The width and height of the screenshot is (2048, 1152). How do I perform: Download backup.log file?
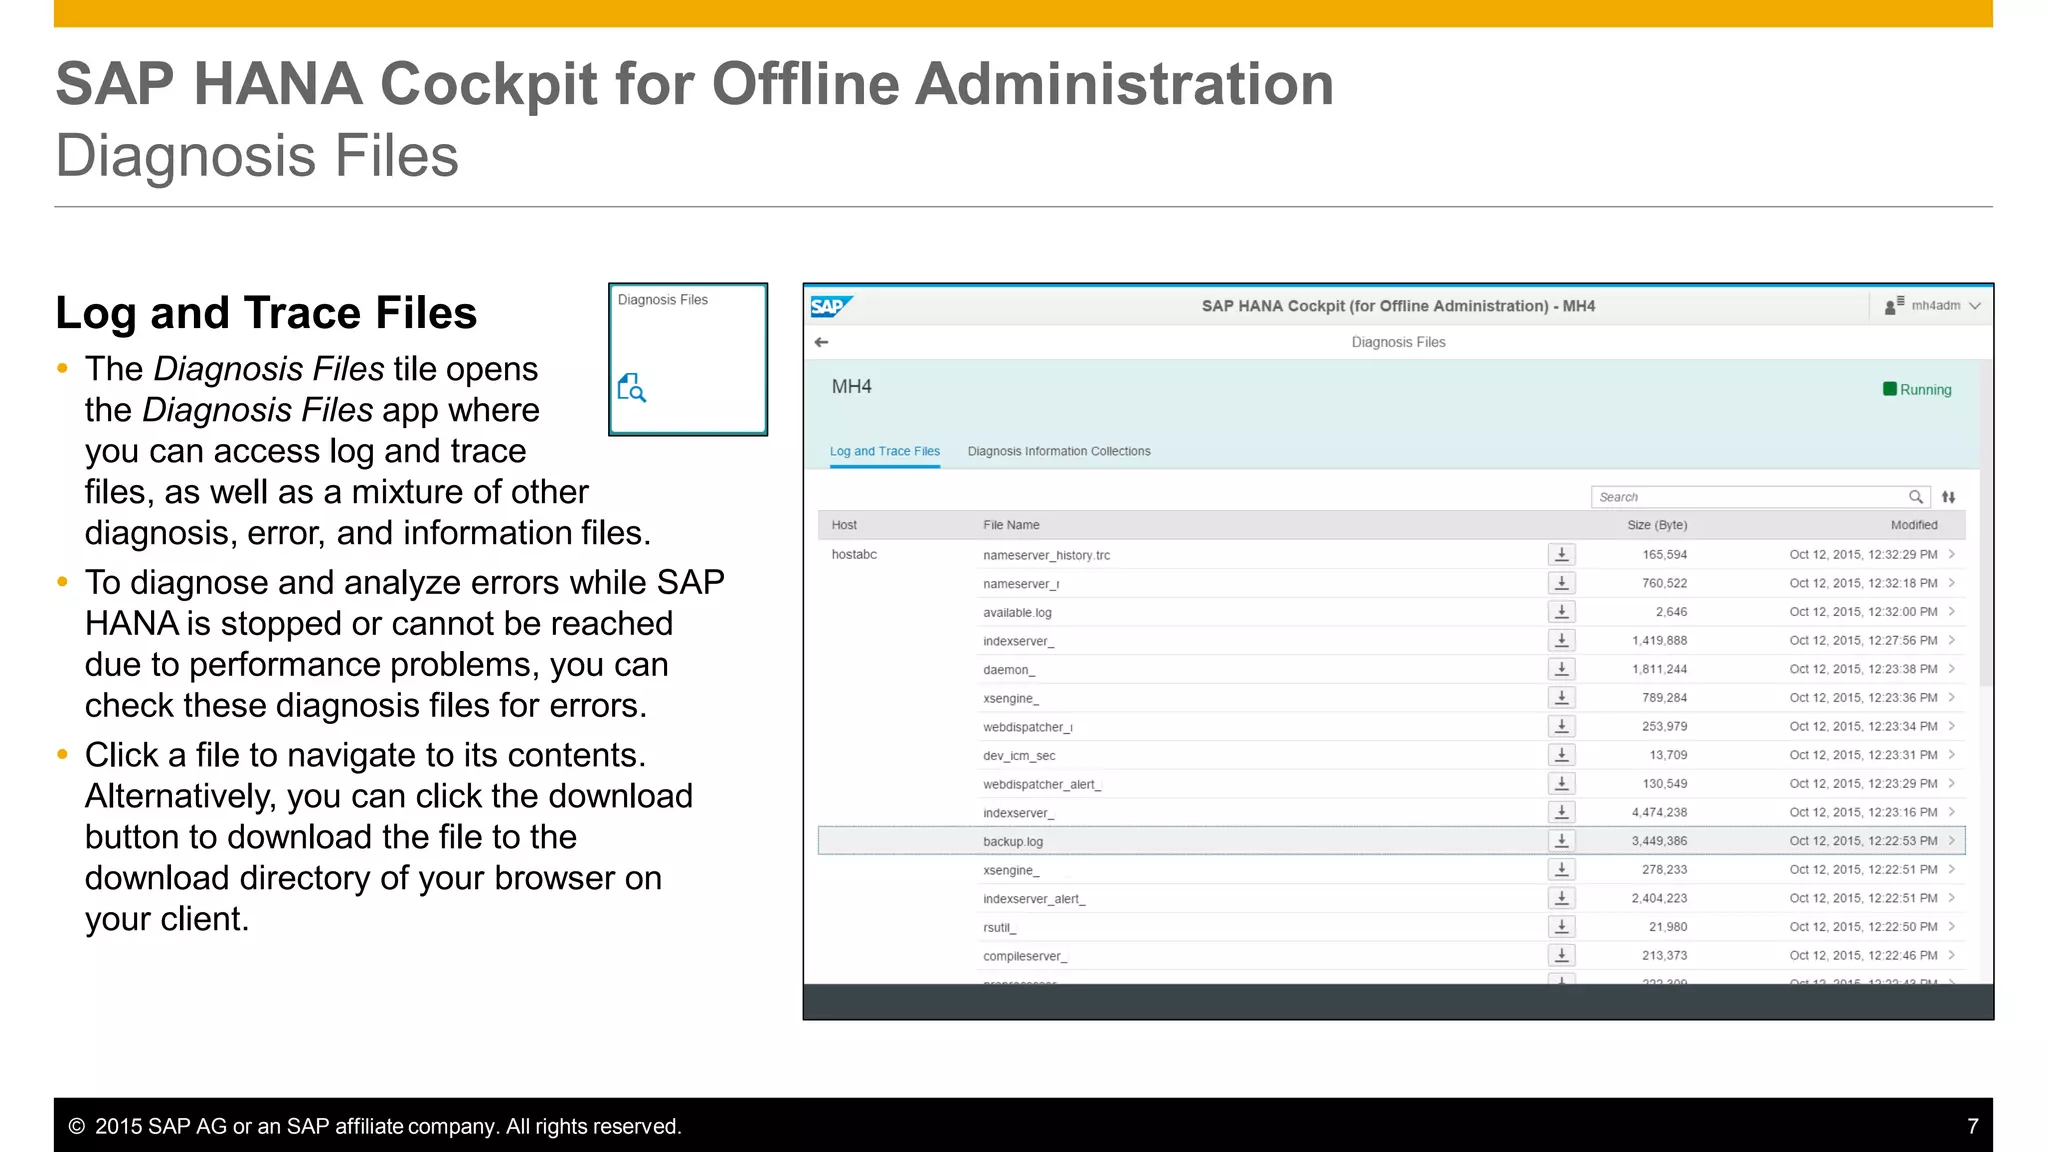pos(1562,841)
